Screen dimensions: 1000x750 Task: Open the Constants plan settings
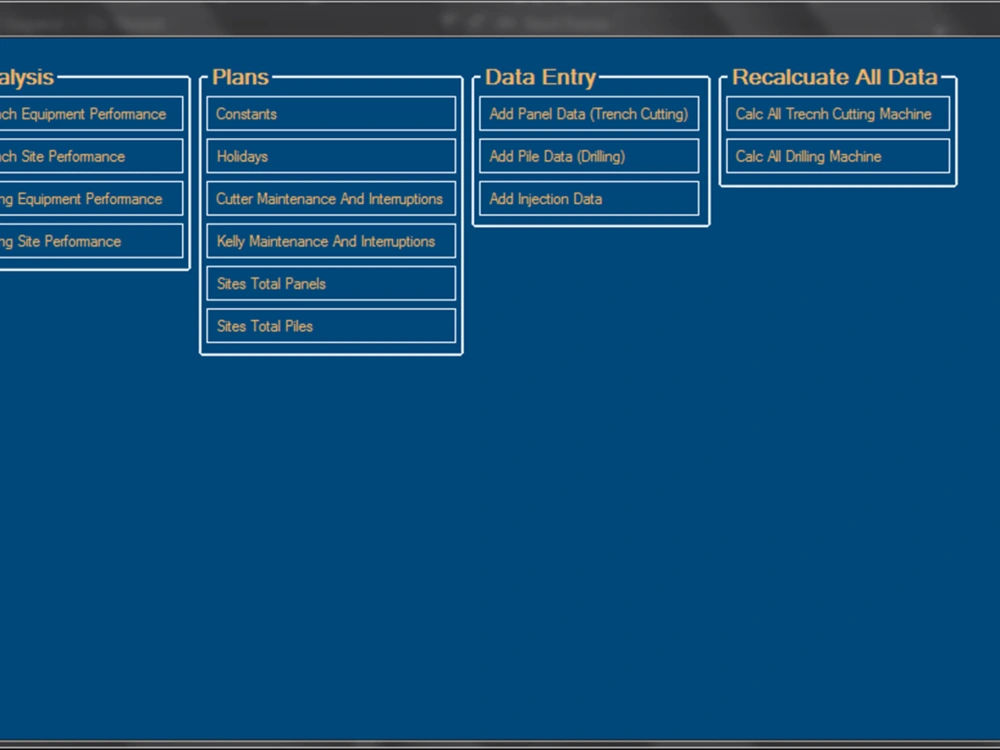(330, 113)
